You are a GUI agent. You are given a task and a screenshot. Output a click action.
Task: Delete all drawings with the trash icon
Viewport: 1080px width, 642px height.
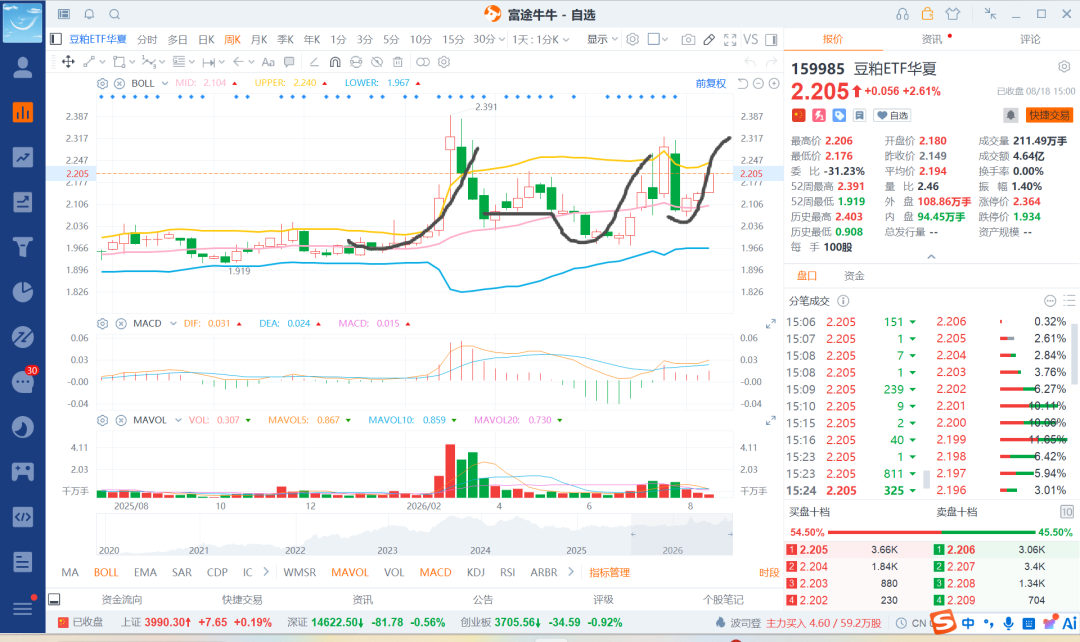pos(397,62)
